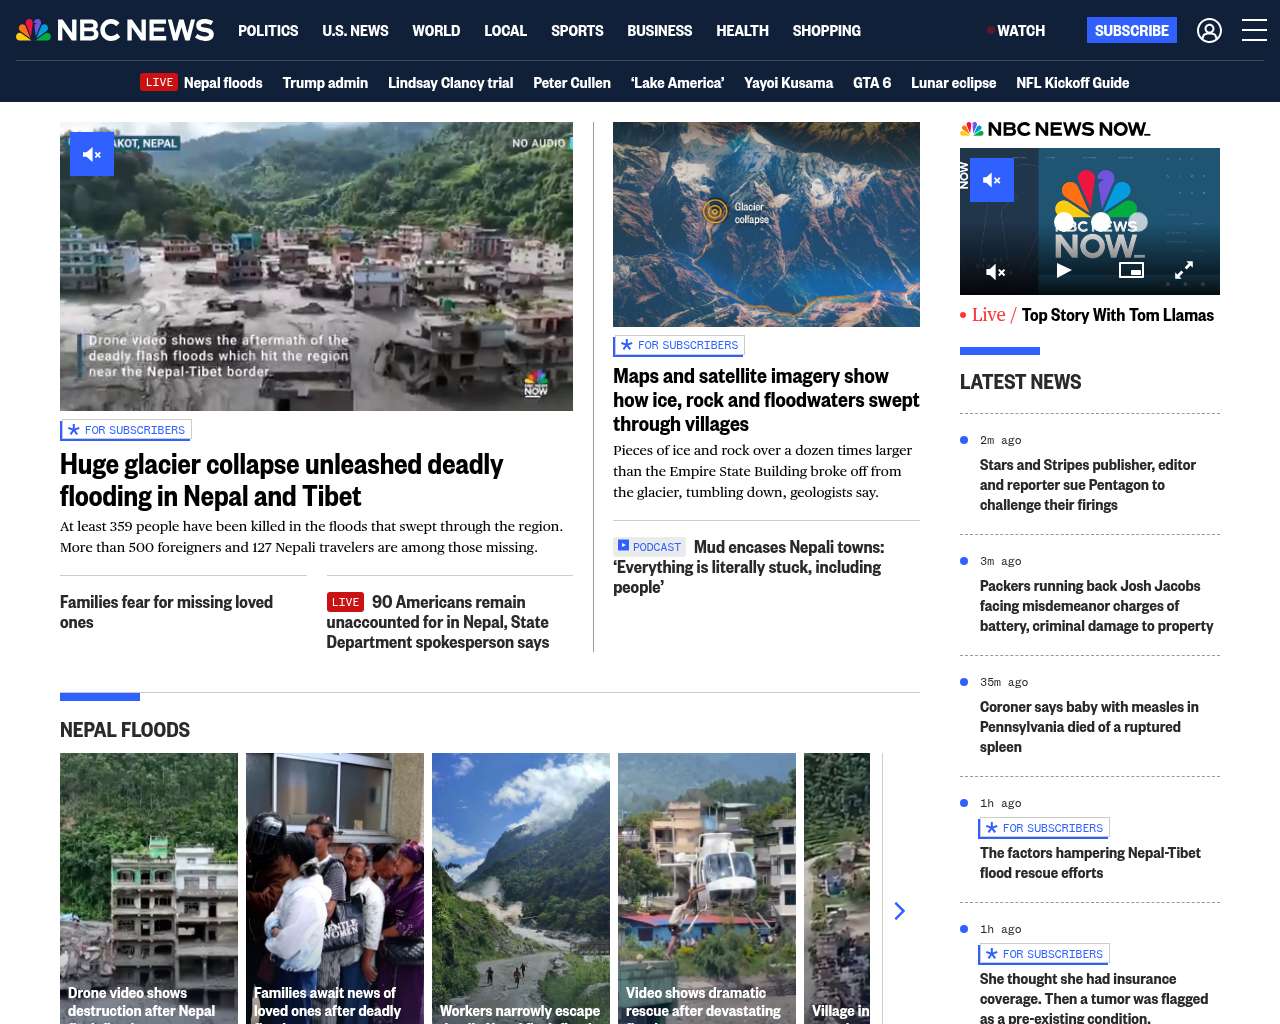Open the World menu item
The height and width of the screenshot is (1024, 1280).
click(x=436, y=31)
